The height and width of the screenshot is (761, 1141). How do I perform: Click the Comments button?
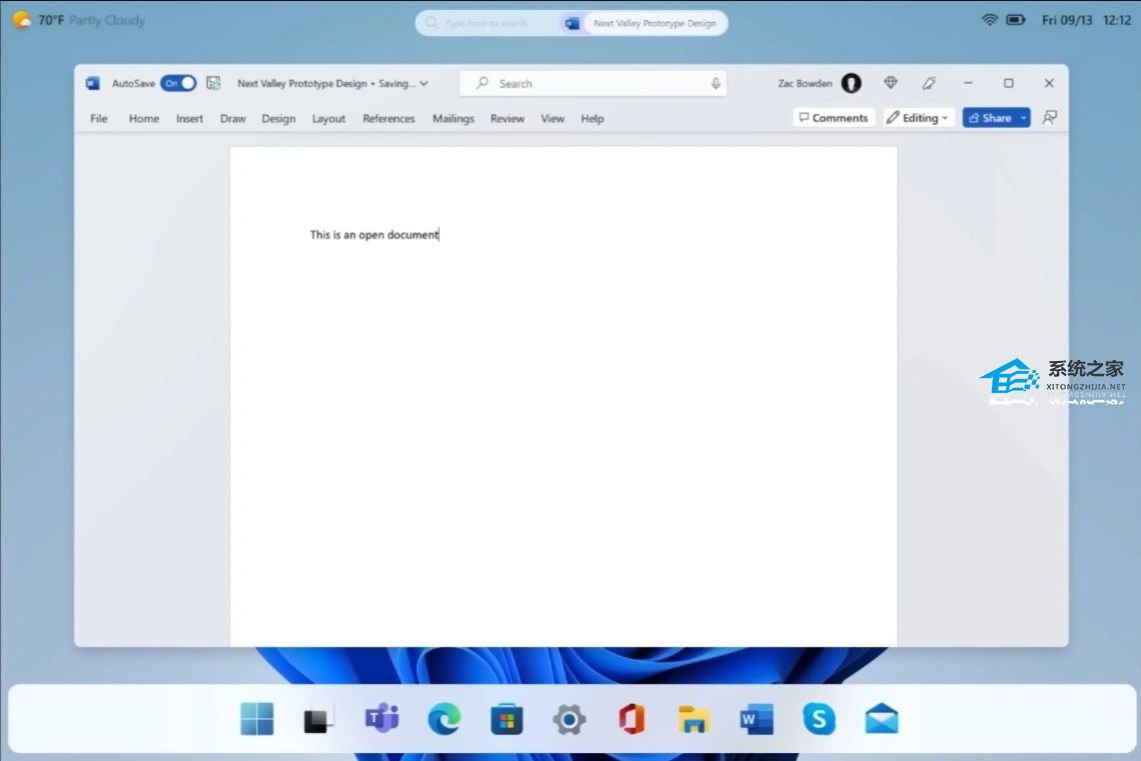tap(834, 118)
